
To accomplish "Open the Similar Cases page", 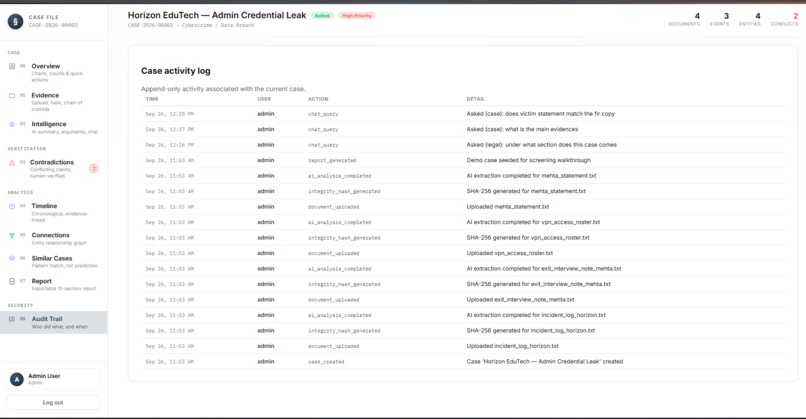I will (x=53, y=262).
